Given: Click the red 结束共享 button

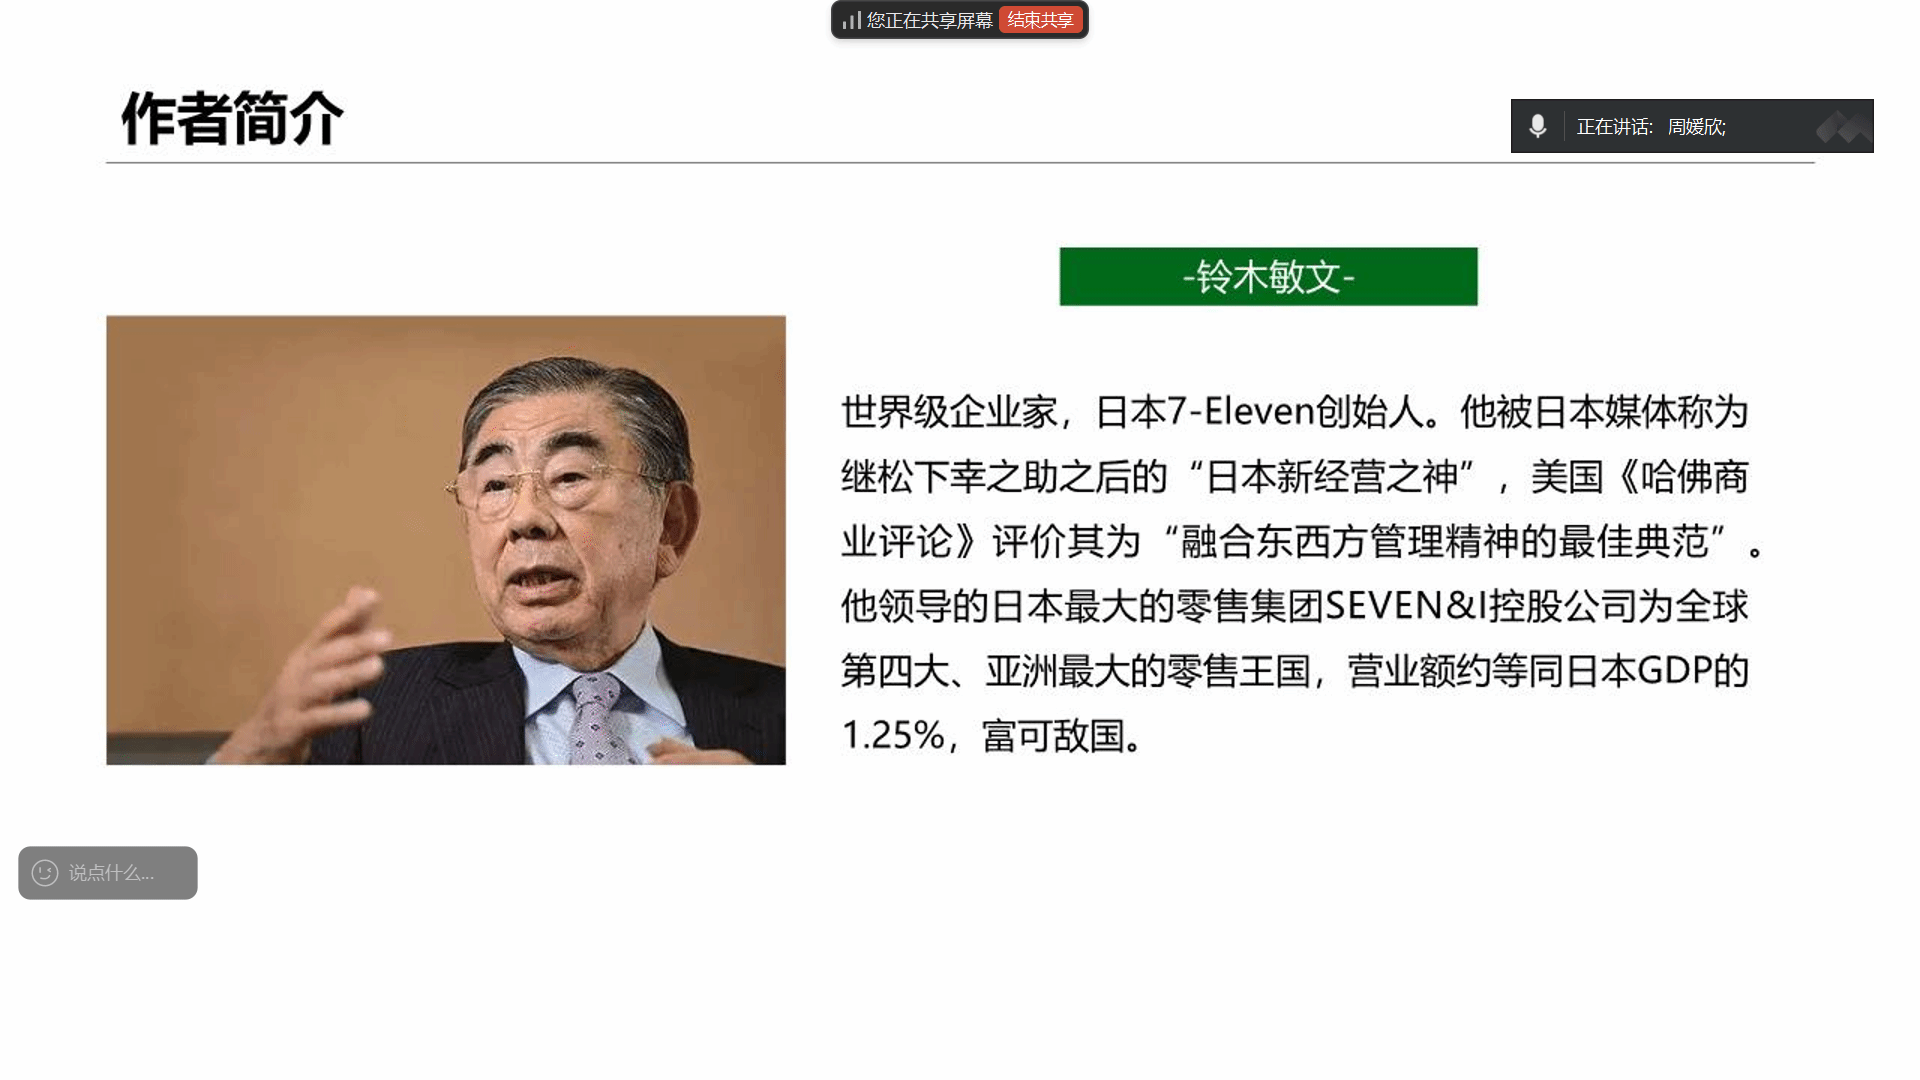Looking at the screenshot, I should pos(1040,20).
